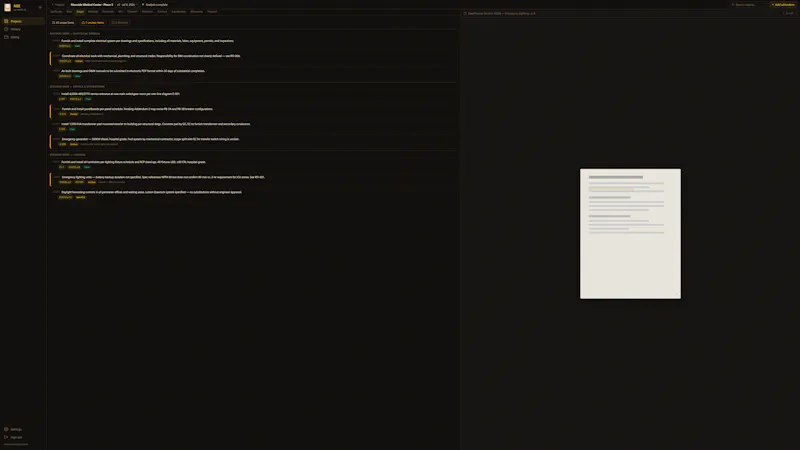The height and width of the screenshot is (450, 800).
Task: Select 'Coordinate all electrical work with mechanical' item
Action: point(253,58)
